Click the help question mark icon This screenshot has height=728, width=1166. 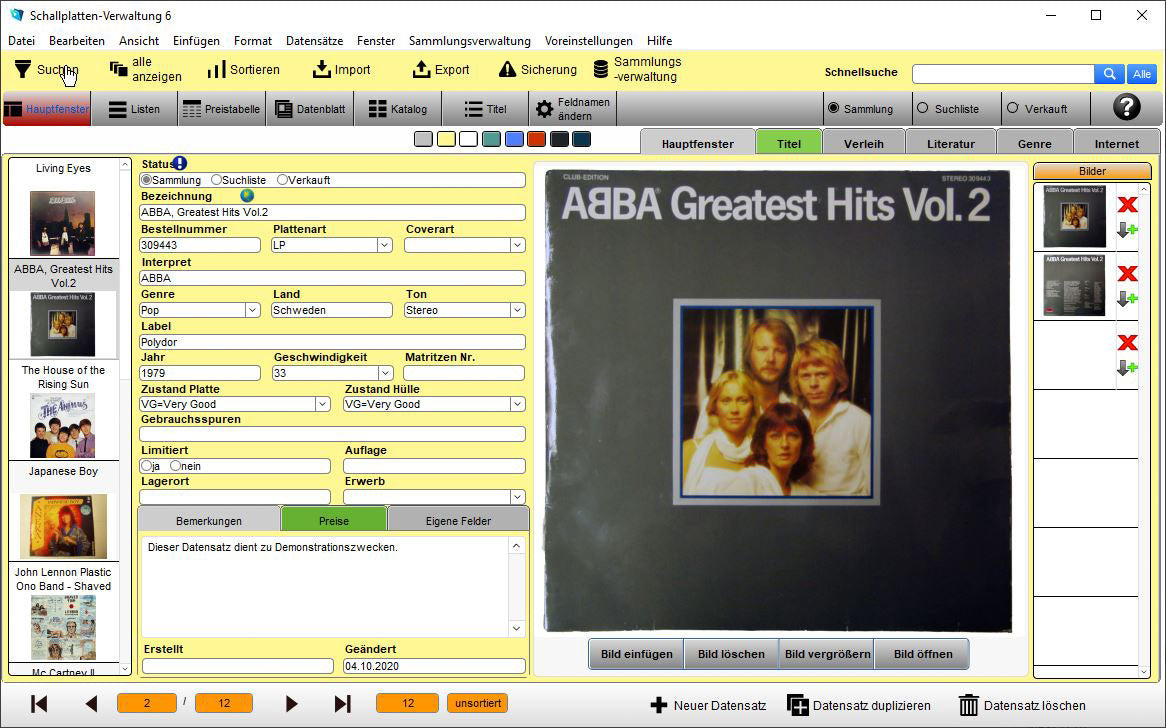click(x=1126, y=108)
